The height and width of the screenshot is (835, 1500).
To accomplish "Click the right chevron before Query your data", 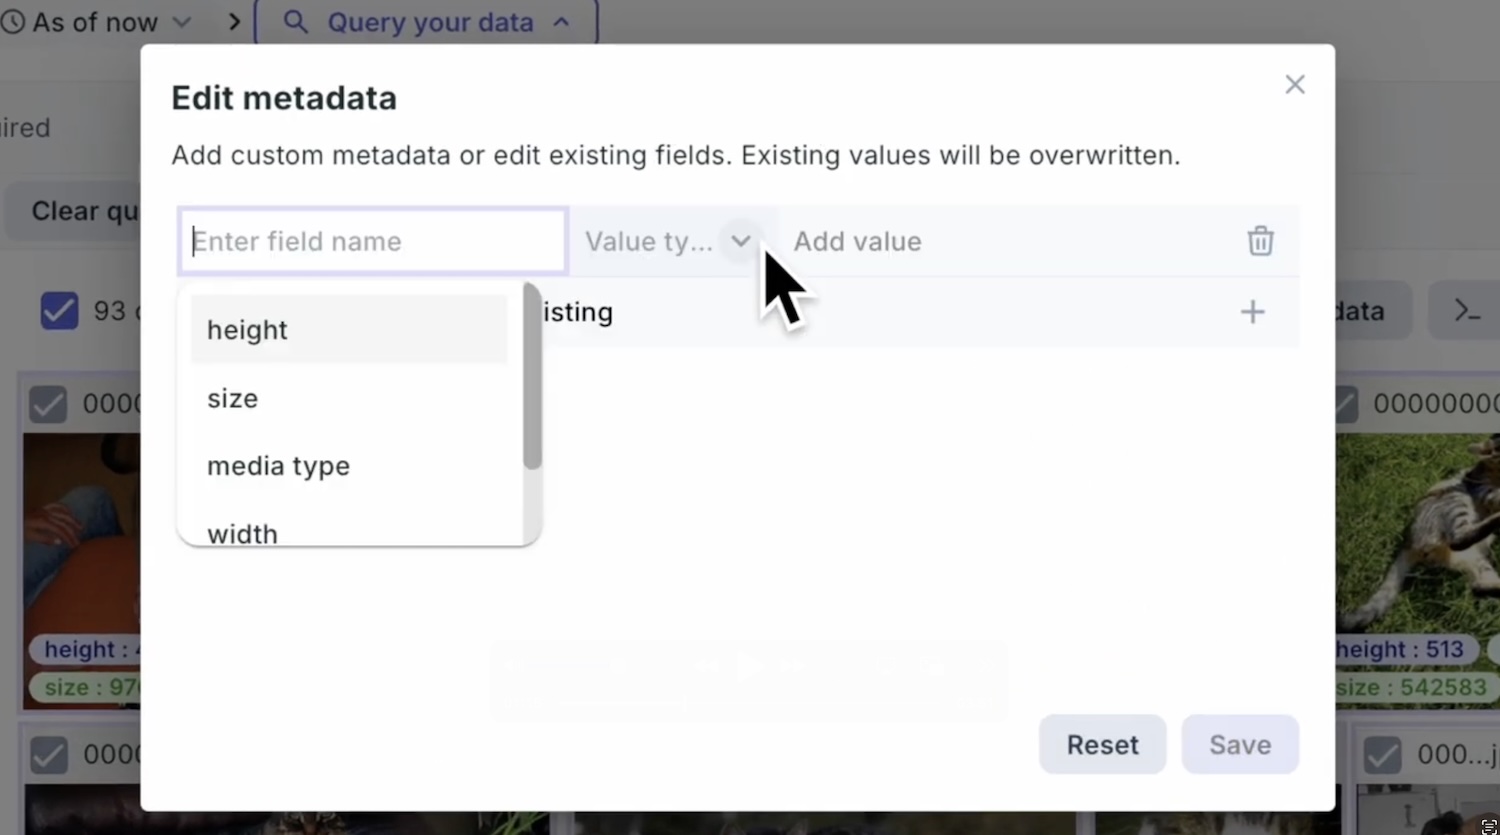I will pos(234,22).
